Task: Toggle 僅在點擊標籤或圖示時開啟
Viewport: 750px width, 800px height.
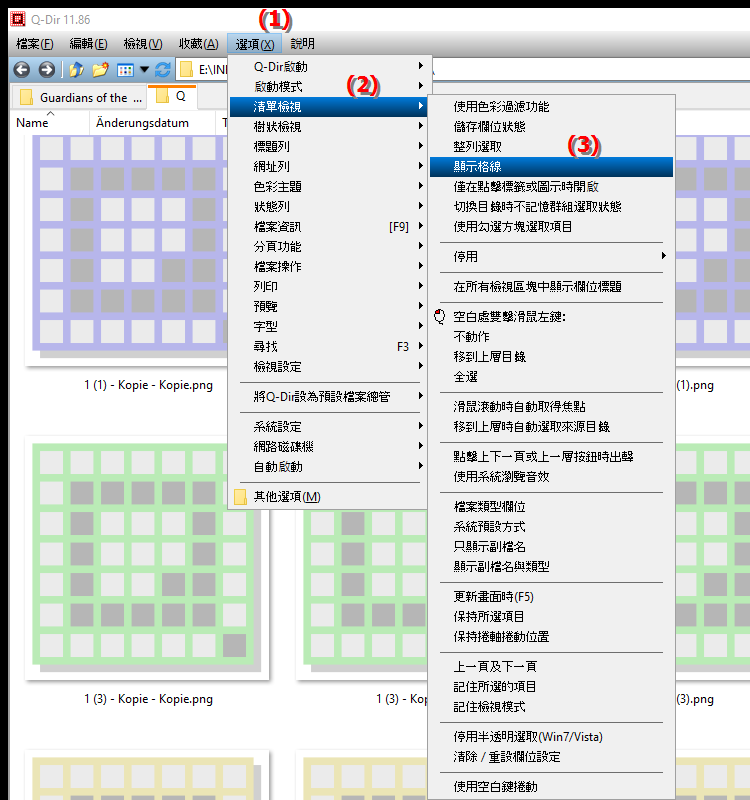Action: pos(551,187)
